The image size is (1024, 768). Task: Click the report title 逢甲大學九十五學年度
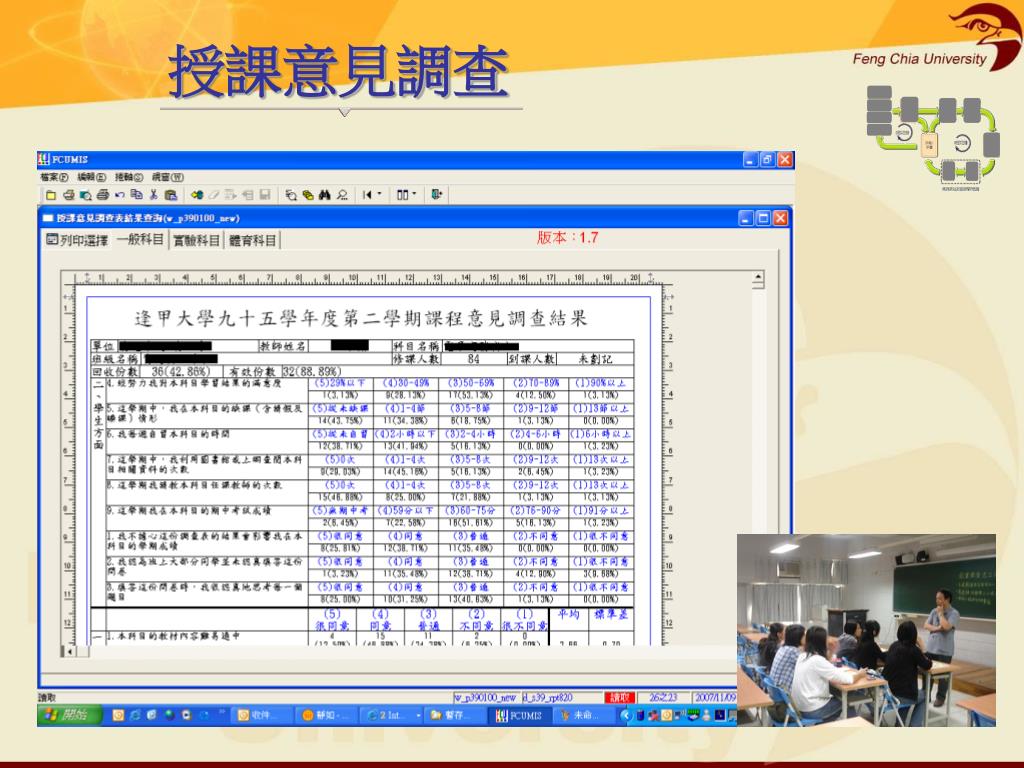pyautogui.click(x=360, y=318)
